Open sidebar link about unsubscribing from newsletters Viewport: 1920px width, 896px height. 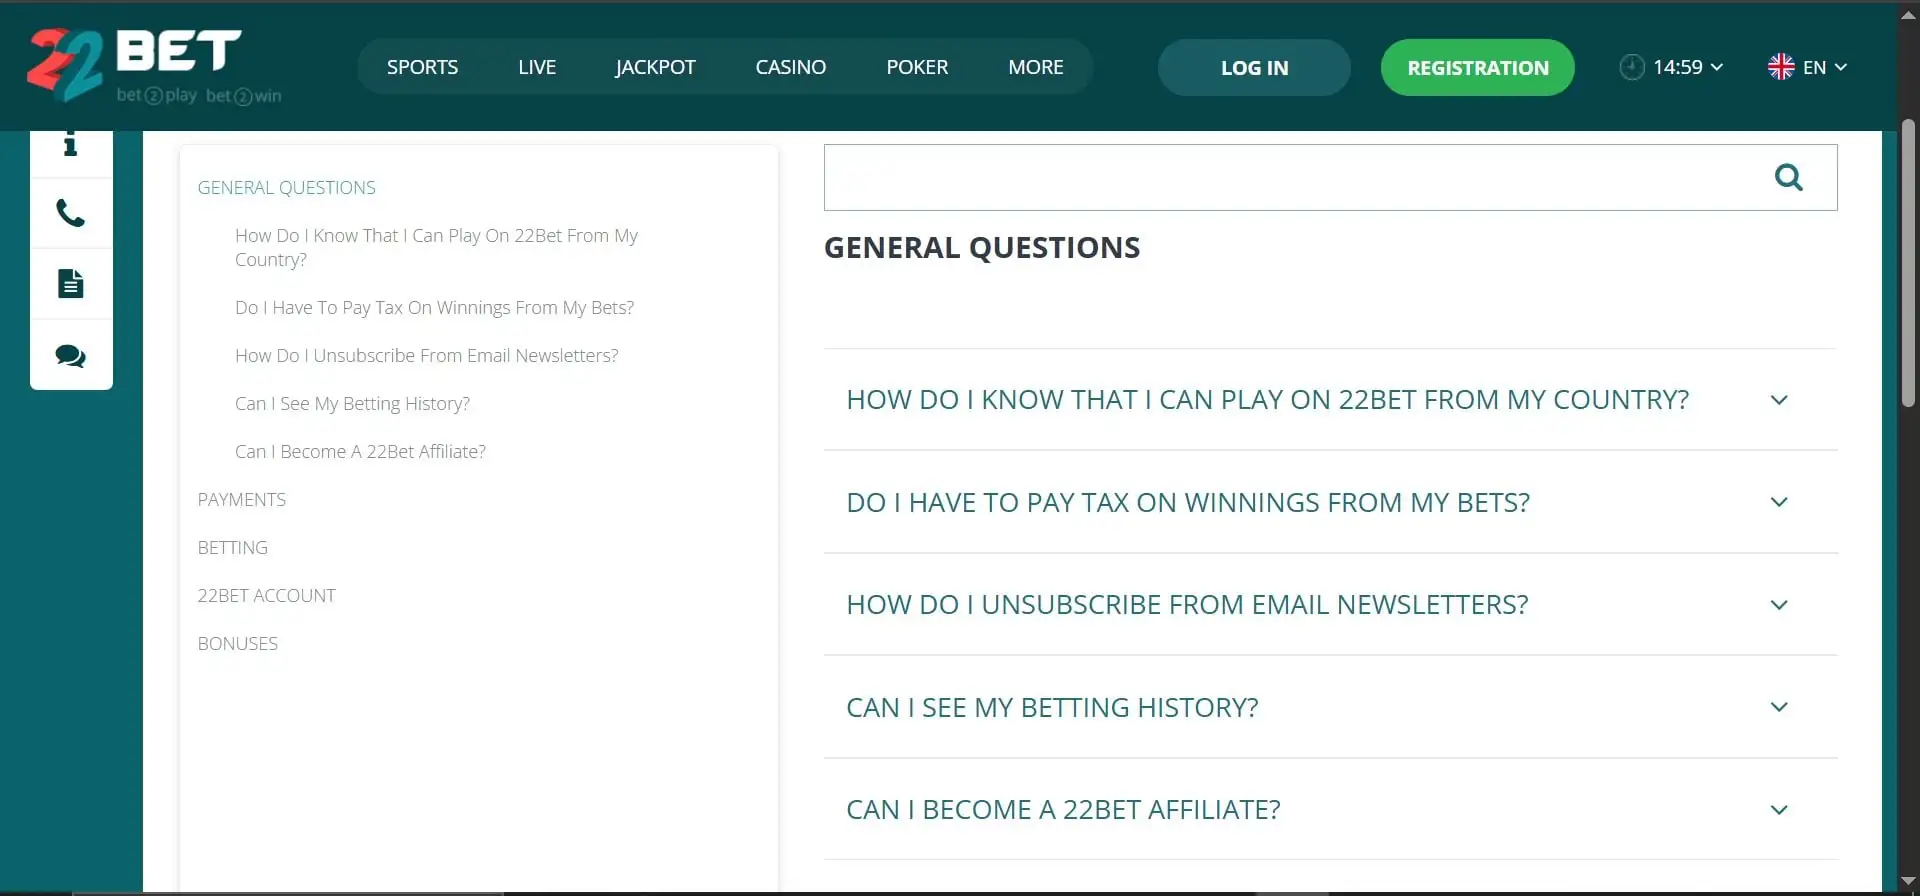426,356
